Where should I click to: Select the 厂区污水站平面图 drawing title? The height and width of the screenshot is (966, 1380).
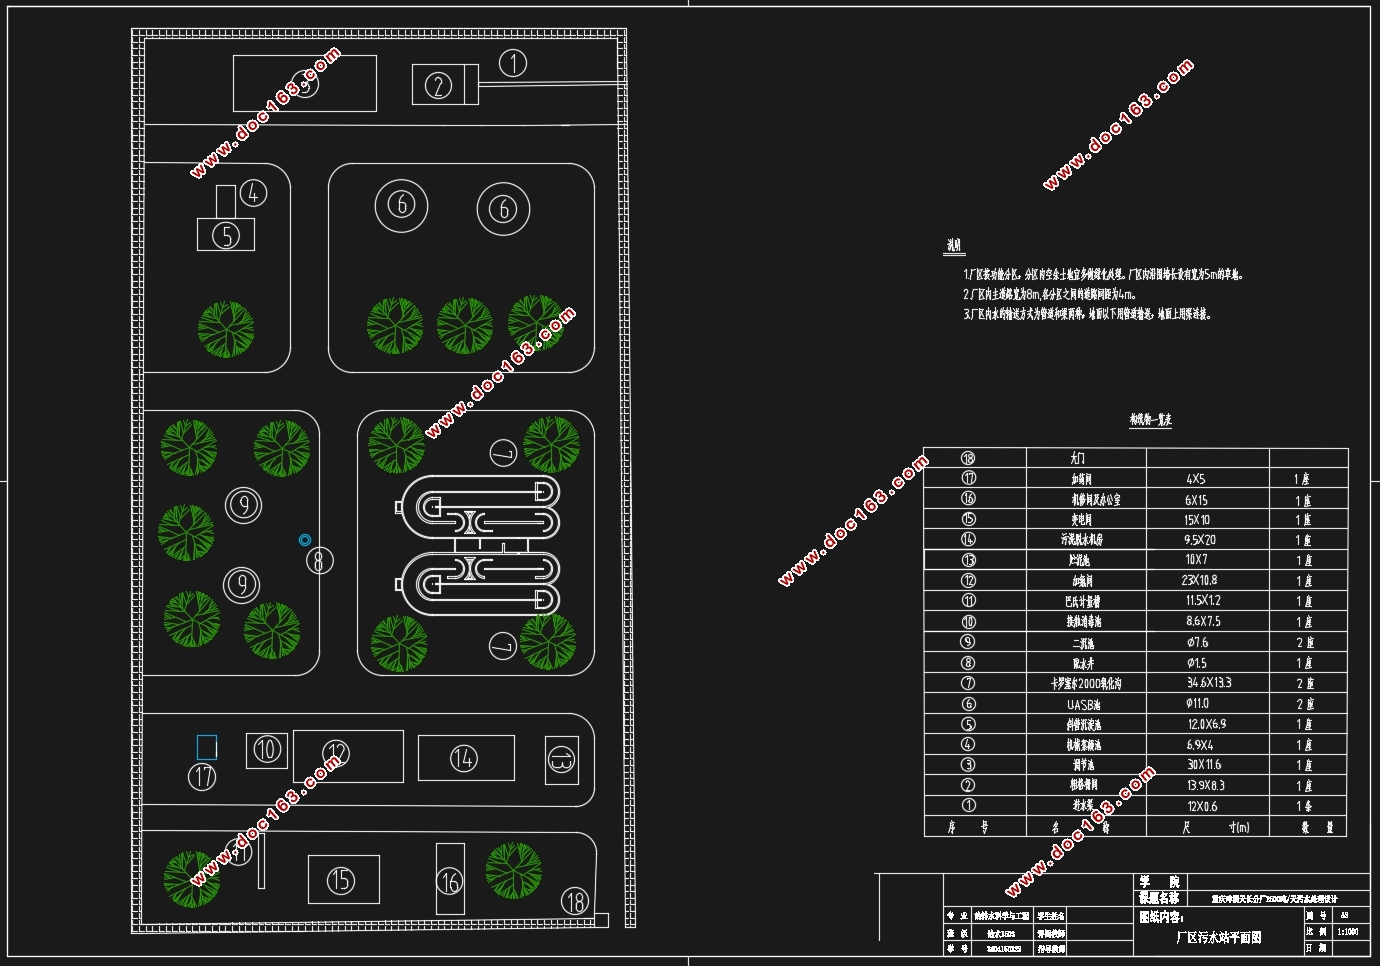pos(1218,938)
